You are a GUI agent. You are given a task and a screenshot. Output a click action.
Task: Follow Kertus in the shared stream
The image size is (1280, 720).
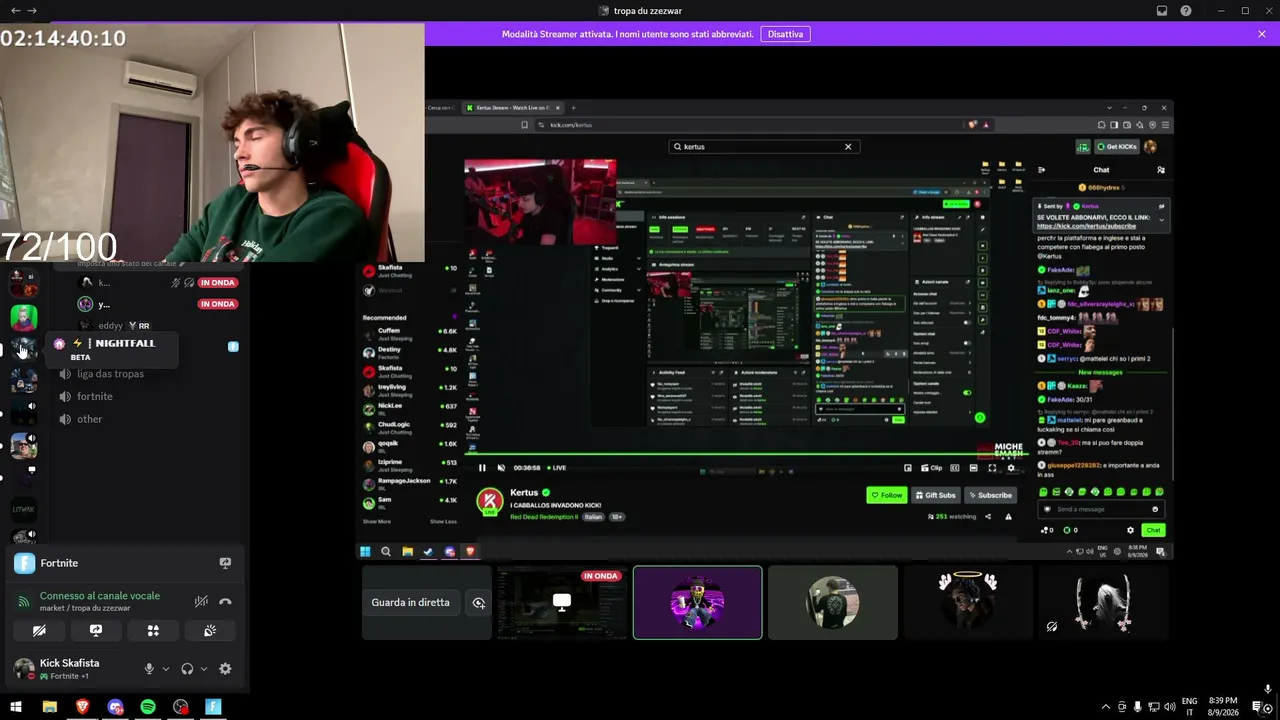click(x=886, y=495)
